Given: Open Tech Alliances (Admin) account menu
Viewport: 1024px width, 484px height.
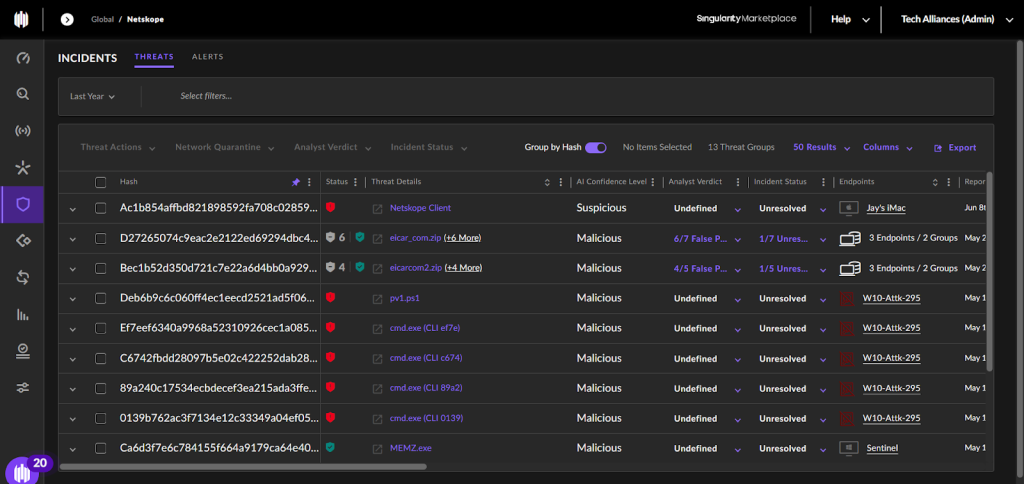Looking at the screenshot, I should (x=957, y=20).
